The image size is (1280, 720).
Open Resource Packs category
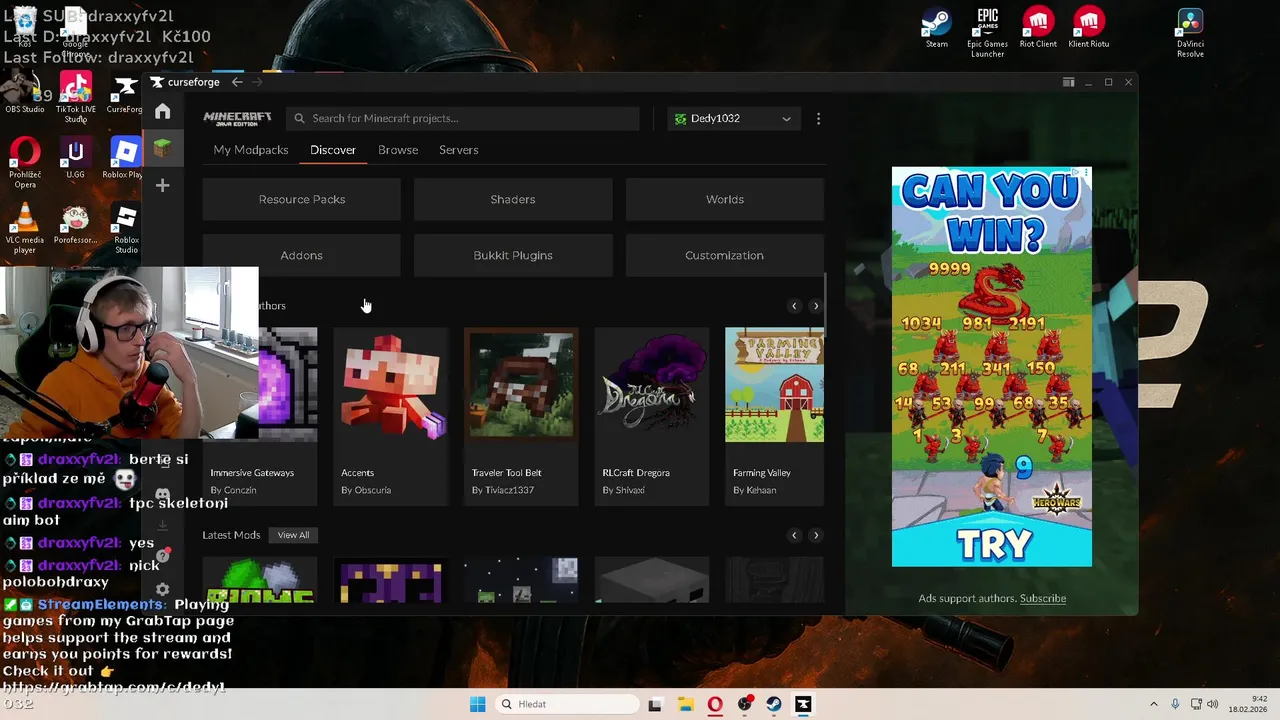point(302,199)
